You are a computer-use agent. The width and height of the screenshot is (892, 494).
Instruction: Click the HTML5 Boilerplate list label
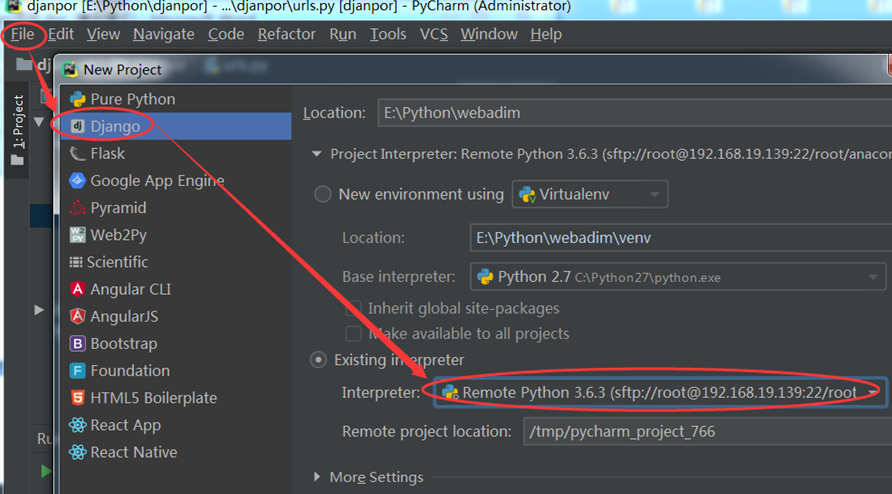pyautogui.click(x=154, y=398)
